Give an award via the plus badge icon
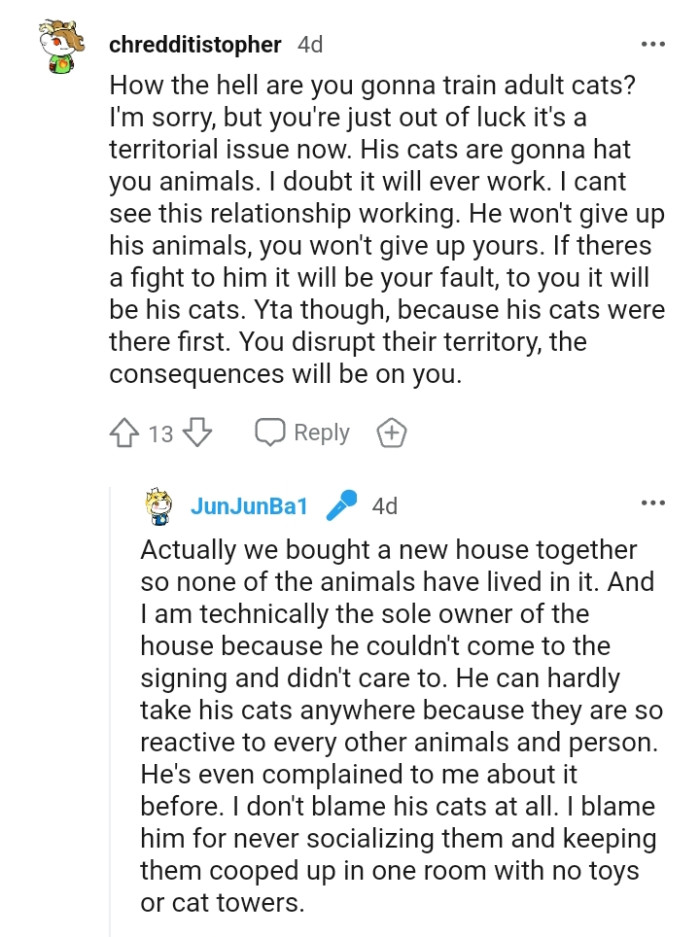The image size is (700, 937). coord(391,432)
